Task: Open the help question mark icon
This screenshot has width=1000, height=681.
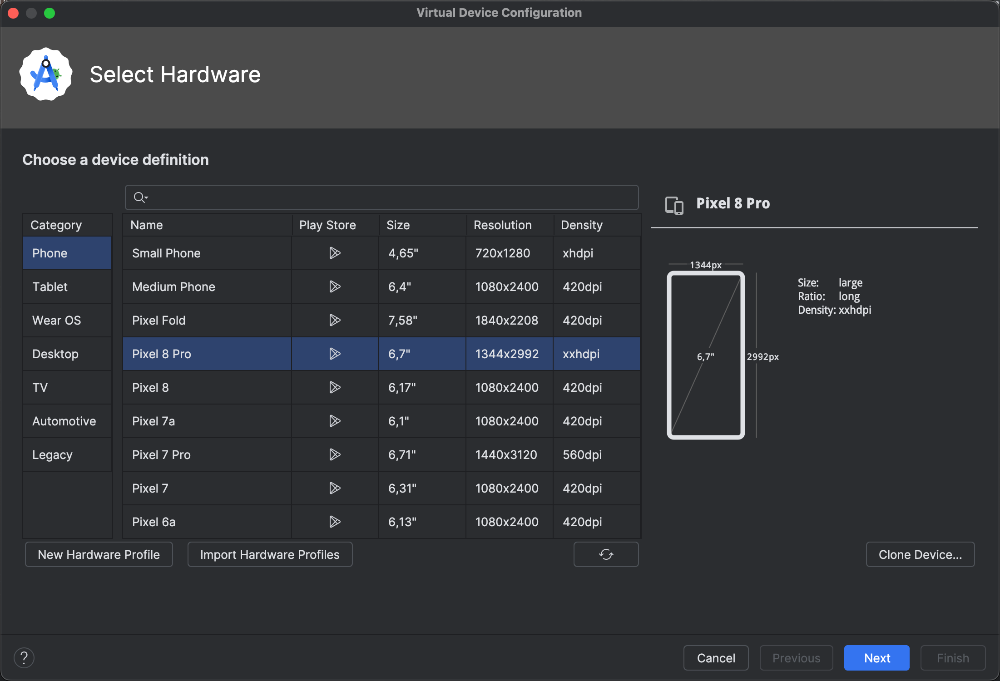Action: click(24, 658)
